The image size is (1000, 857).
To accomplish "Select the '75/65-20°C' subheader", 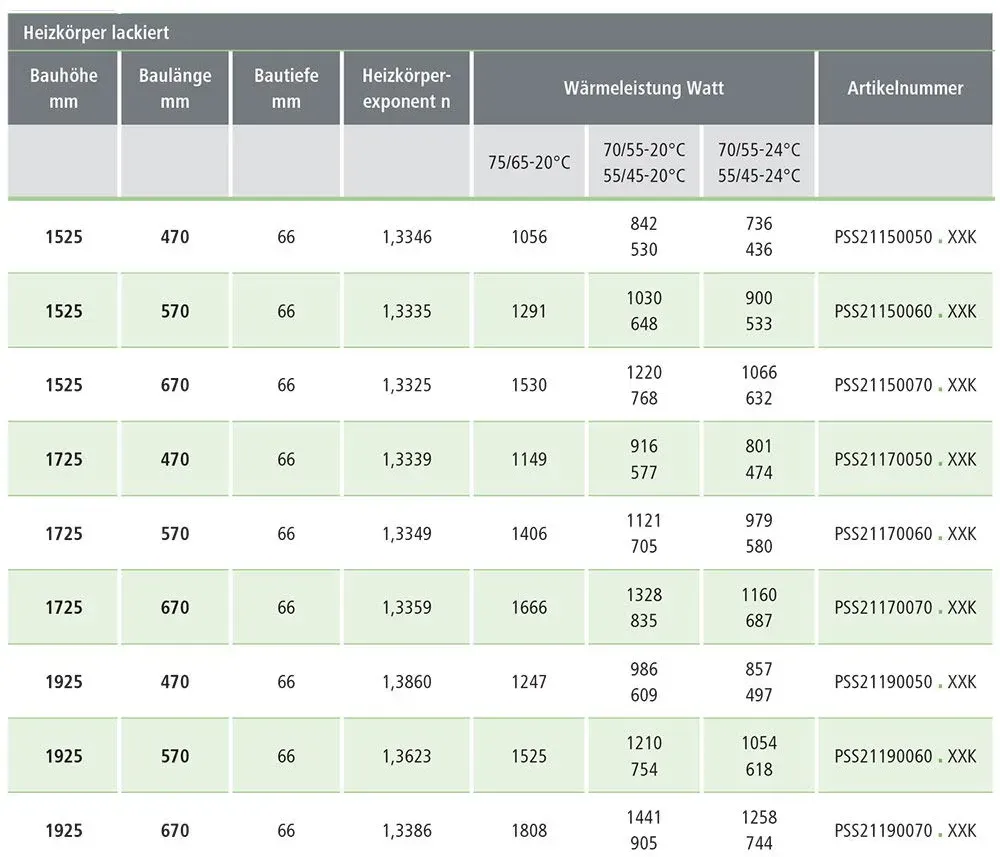I will [529, 163].
